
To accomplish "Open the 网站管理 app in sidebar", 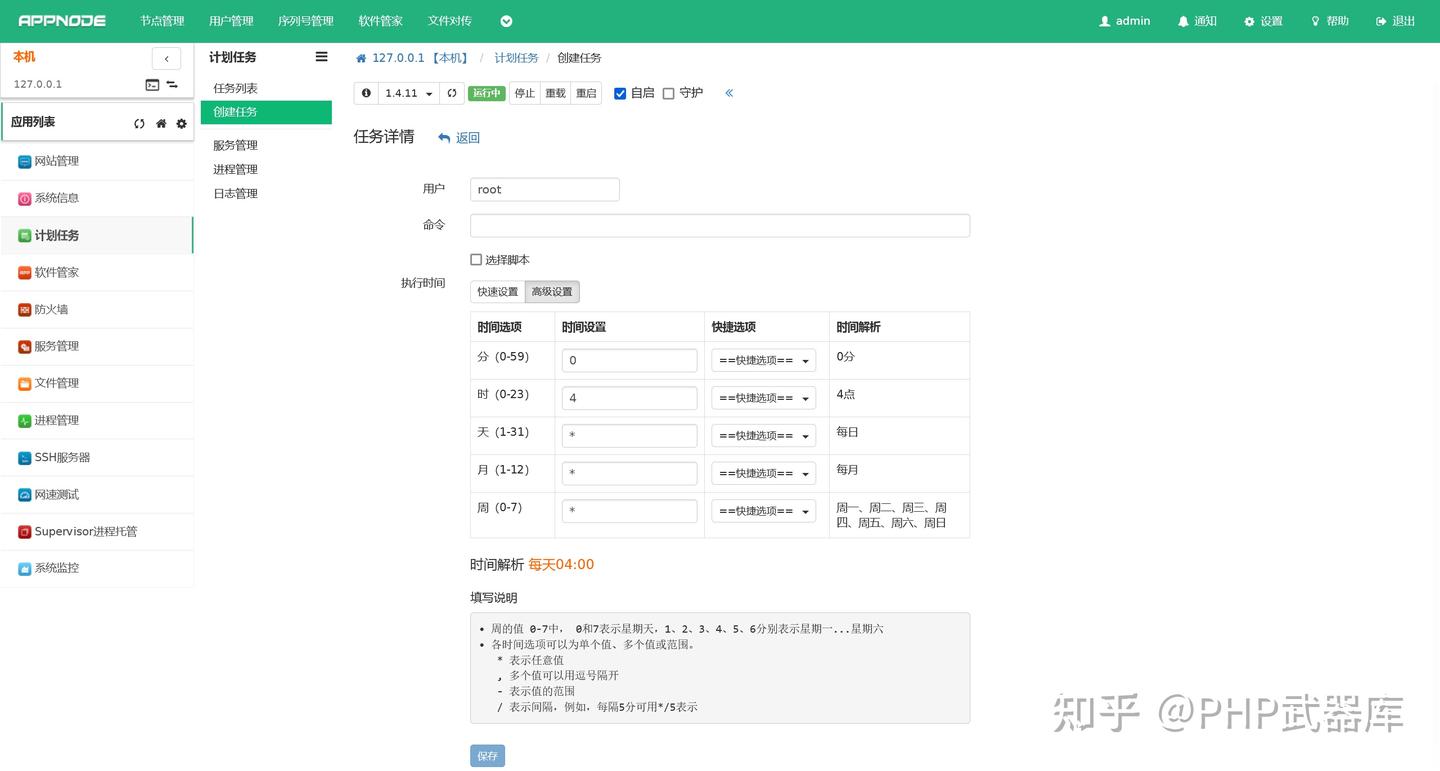I will (x=56, y=161).
